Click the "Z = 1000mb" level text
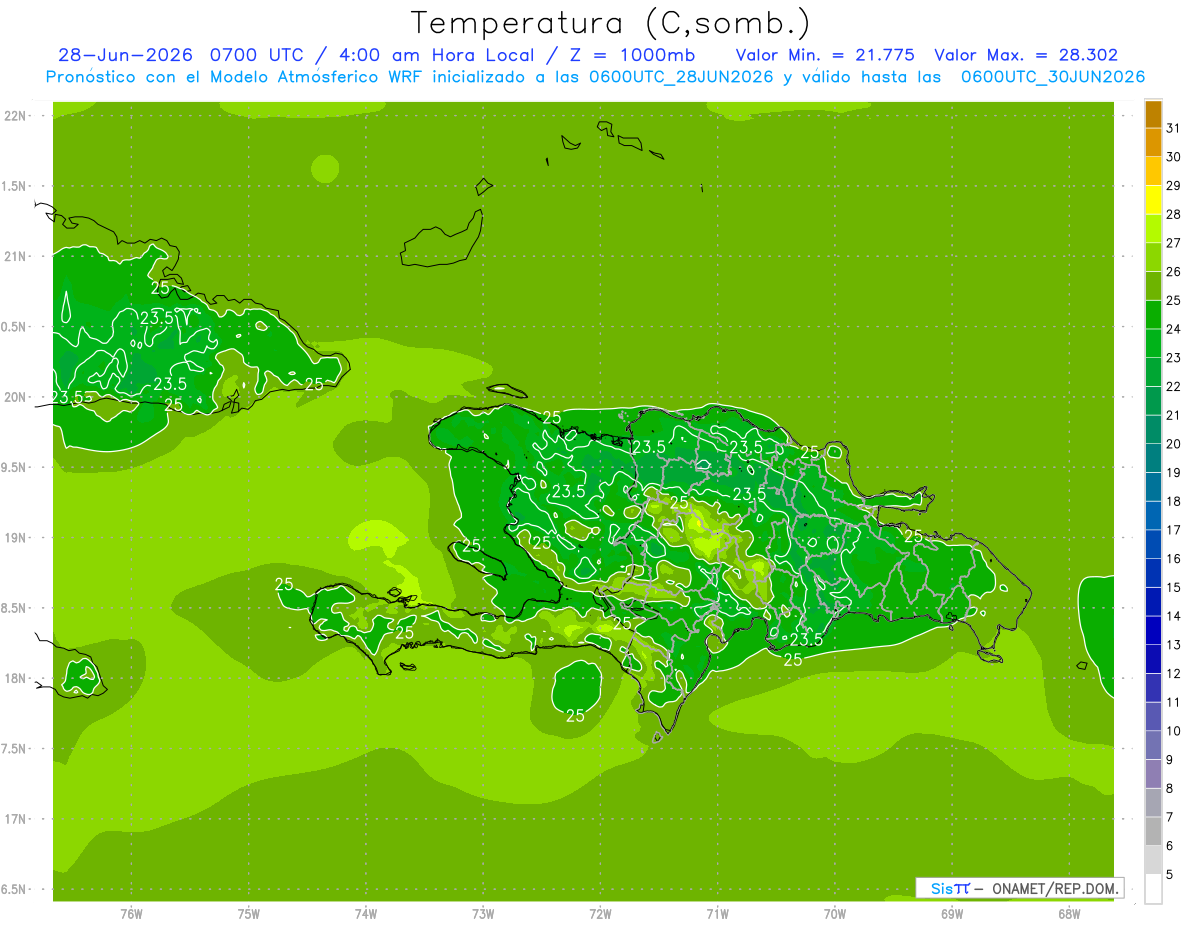Viewport: 1200px width, 927px height. point(631,55)
